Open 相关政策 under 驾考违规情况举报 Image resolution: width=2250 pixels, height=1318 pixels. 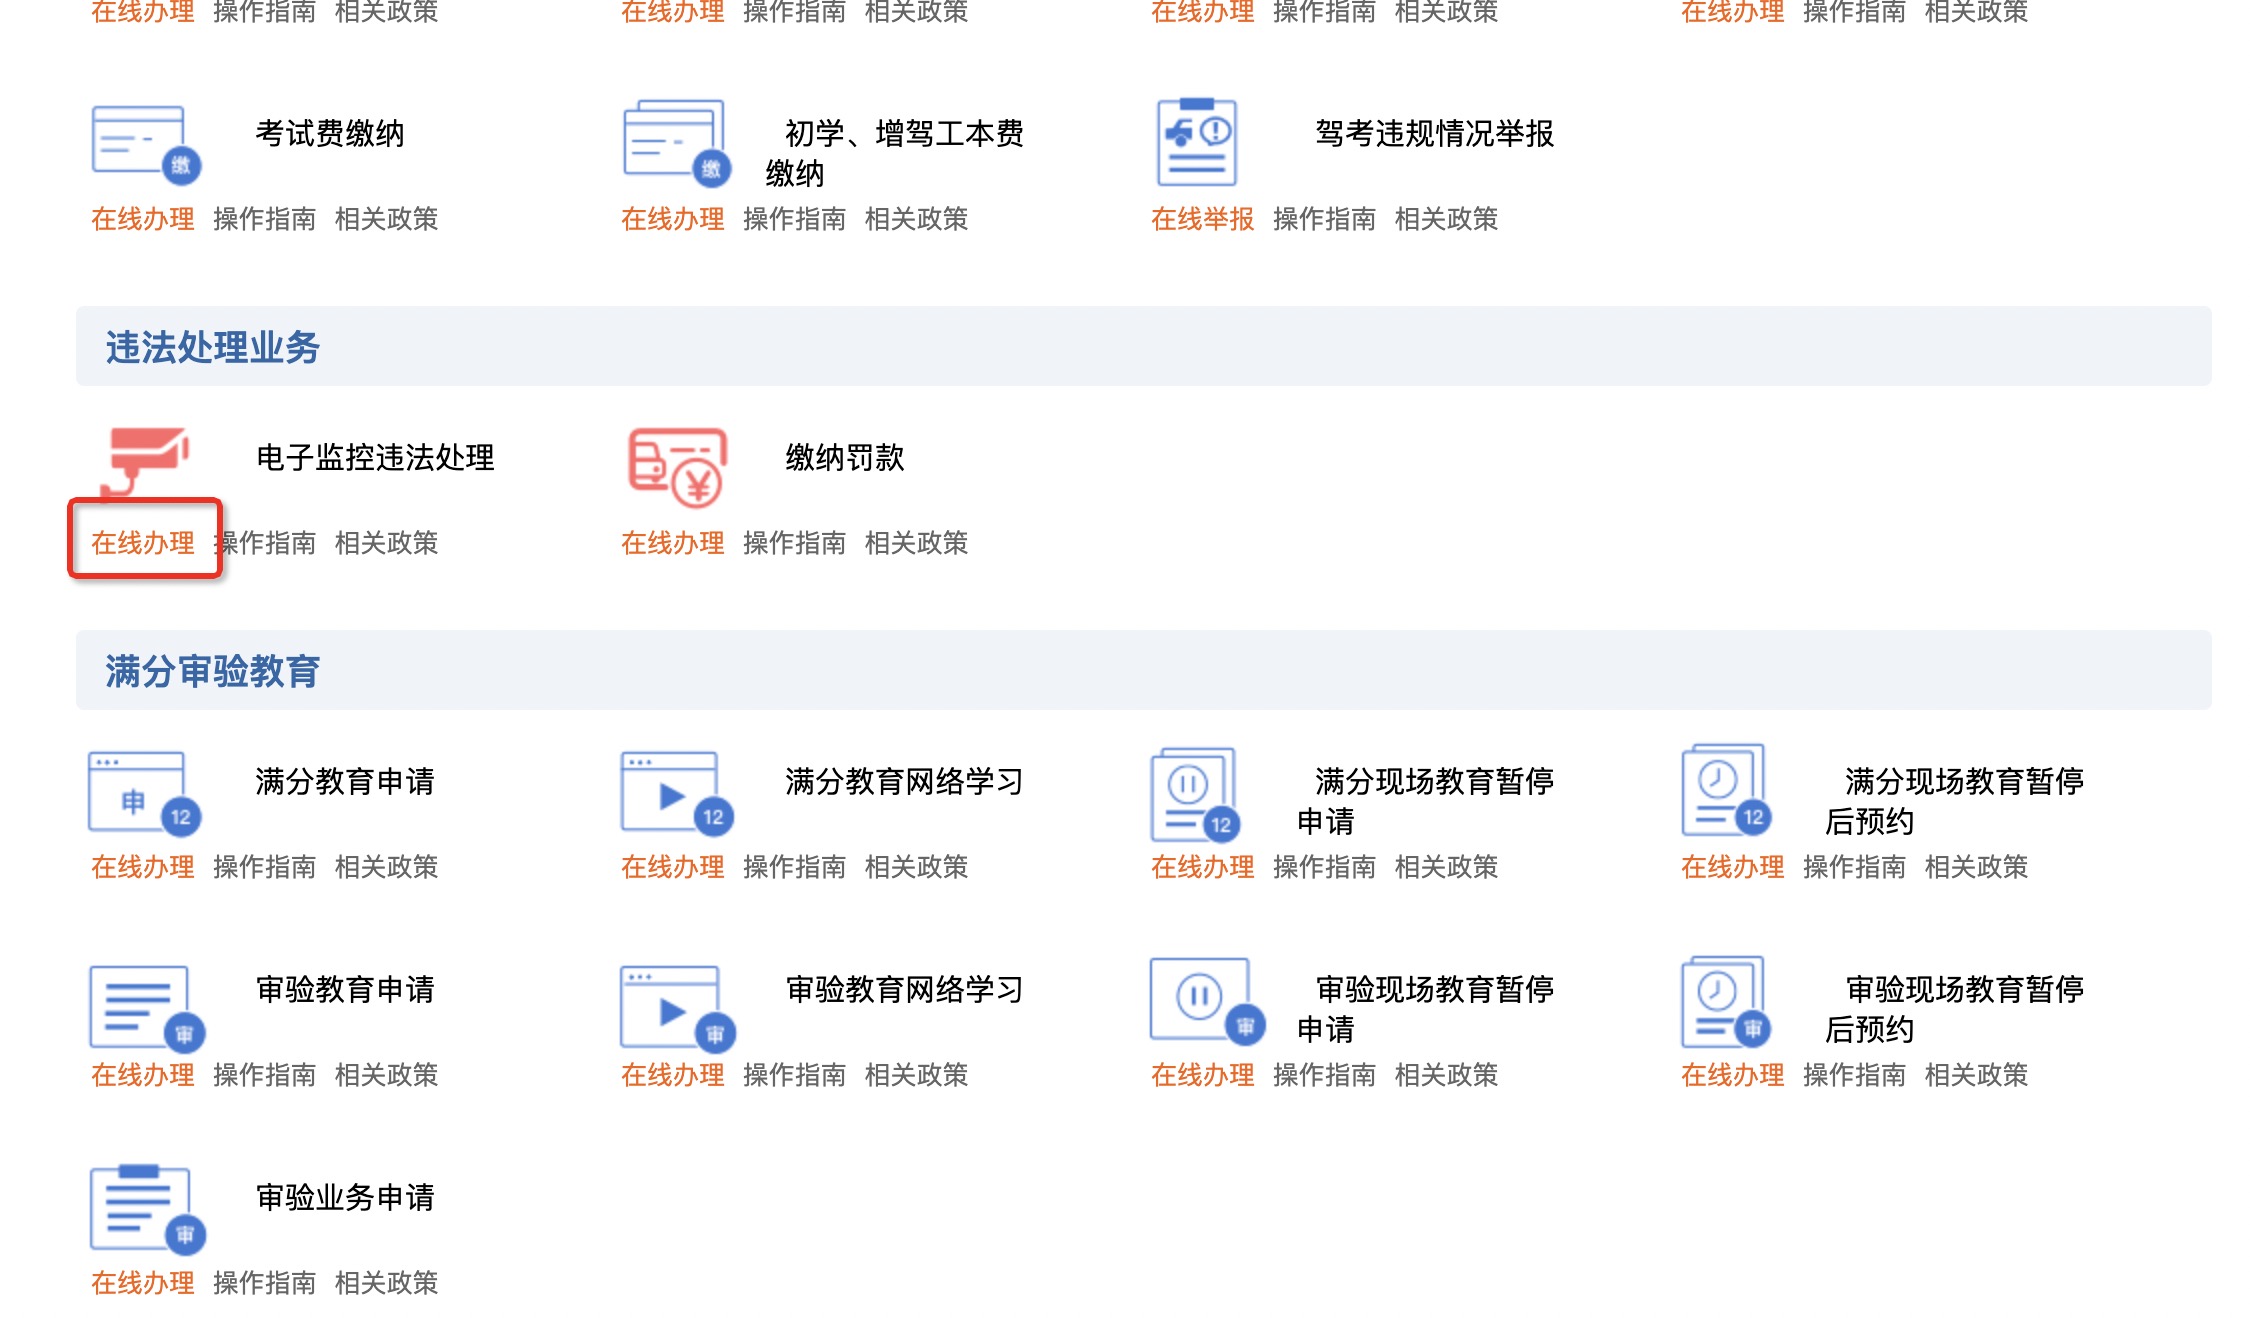(x=1447, y=219)
